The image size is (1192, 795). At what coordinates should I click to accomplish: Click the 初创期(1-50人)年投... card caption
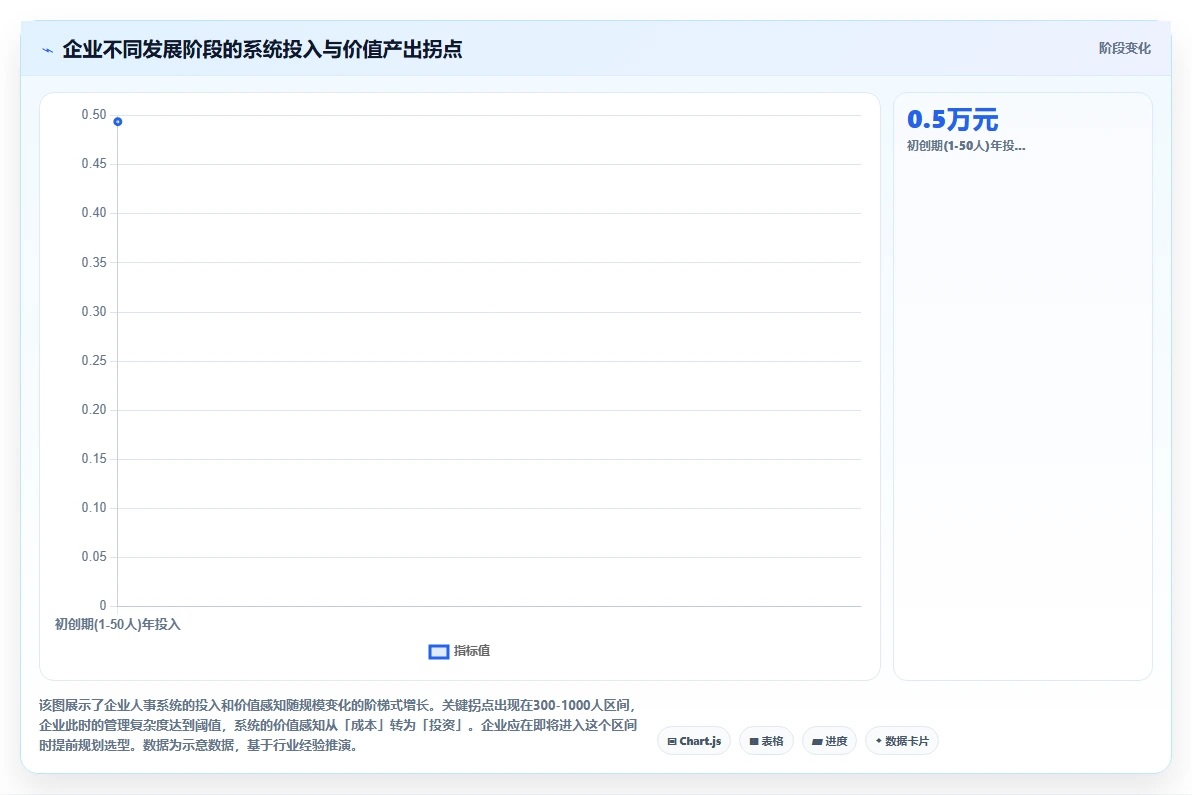click(x=965, y=146)
